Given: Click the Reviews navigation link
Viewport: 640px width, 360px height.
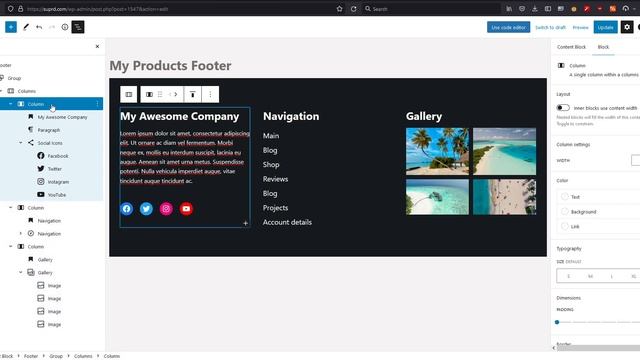Looking at the screenshot, I should pyautogui.click(x=276, y=179).
